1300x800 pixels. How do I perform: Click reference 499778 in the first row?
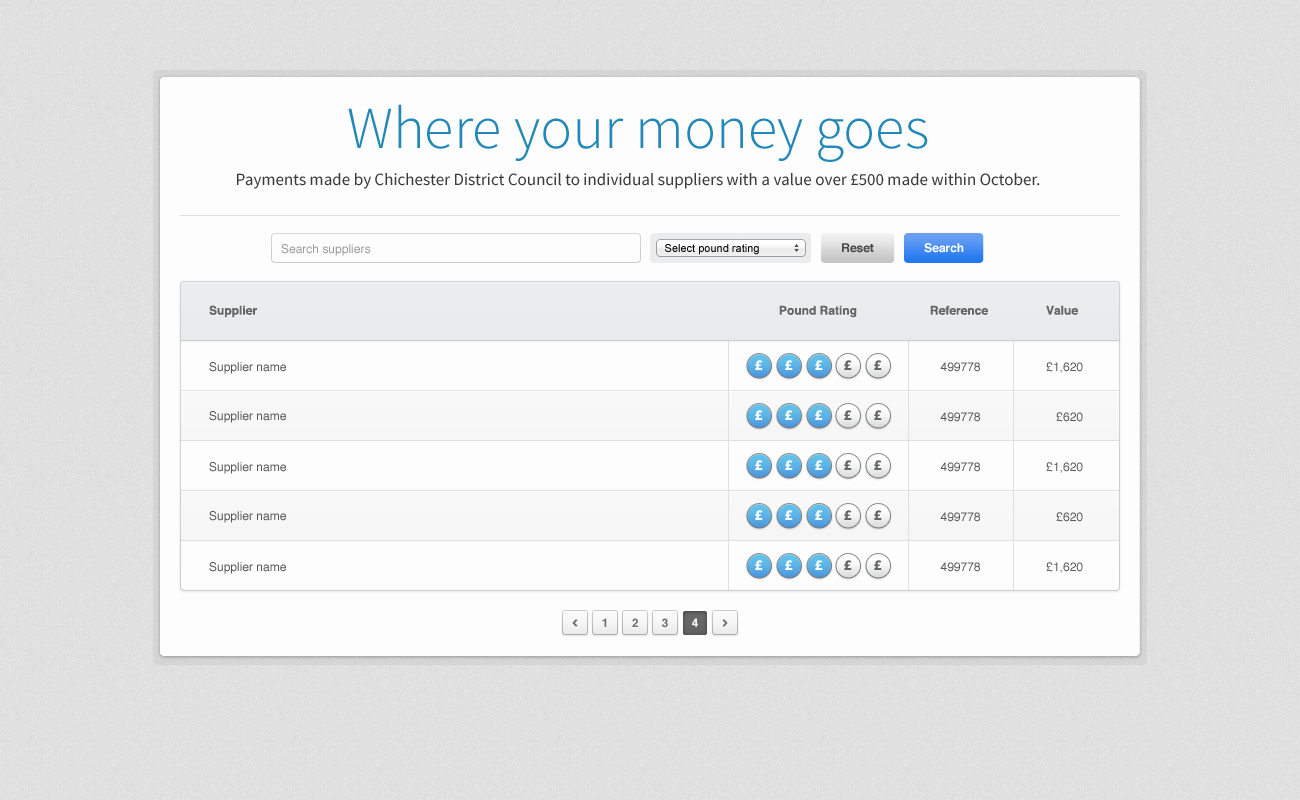click(960, 367)
